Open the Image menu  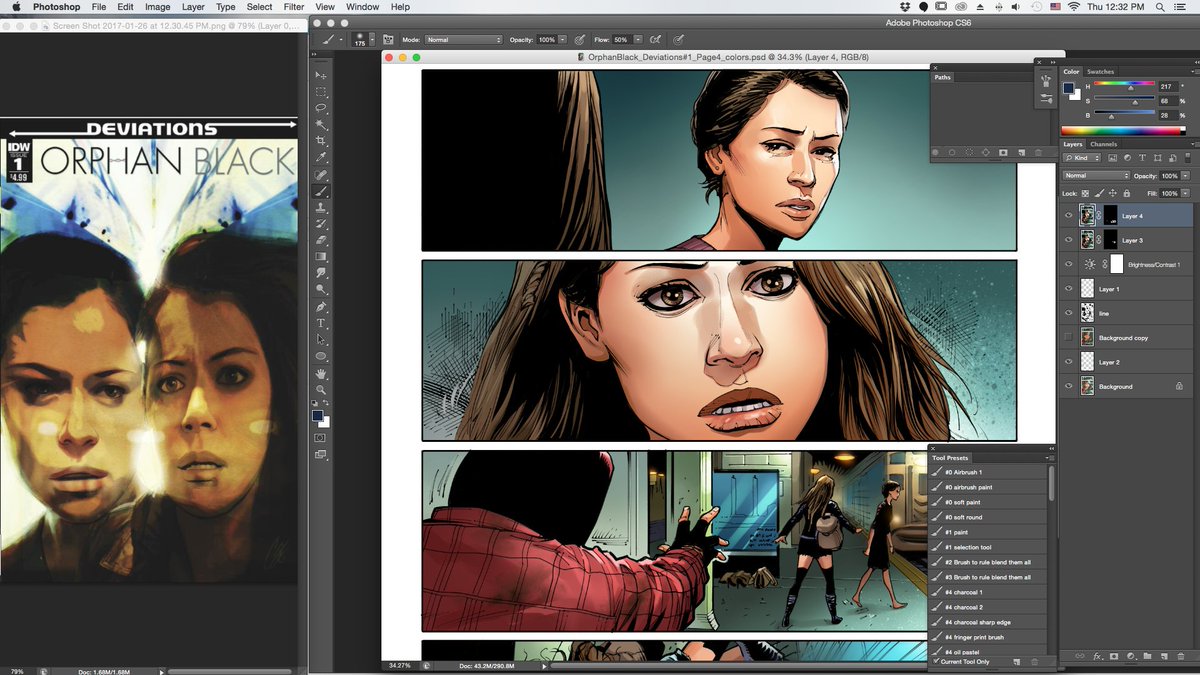[157, 7]
